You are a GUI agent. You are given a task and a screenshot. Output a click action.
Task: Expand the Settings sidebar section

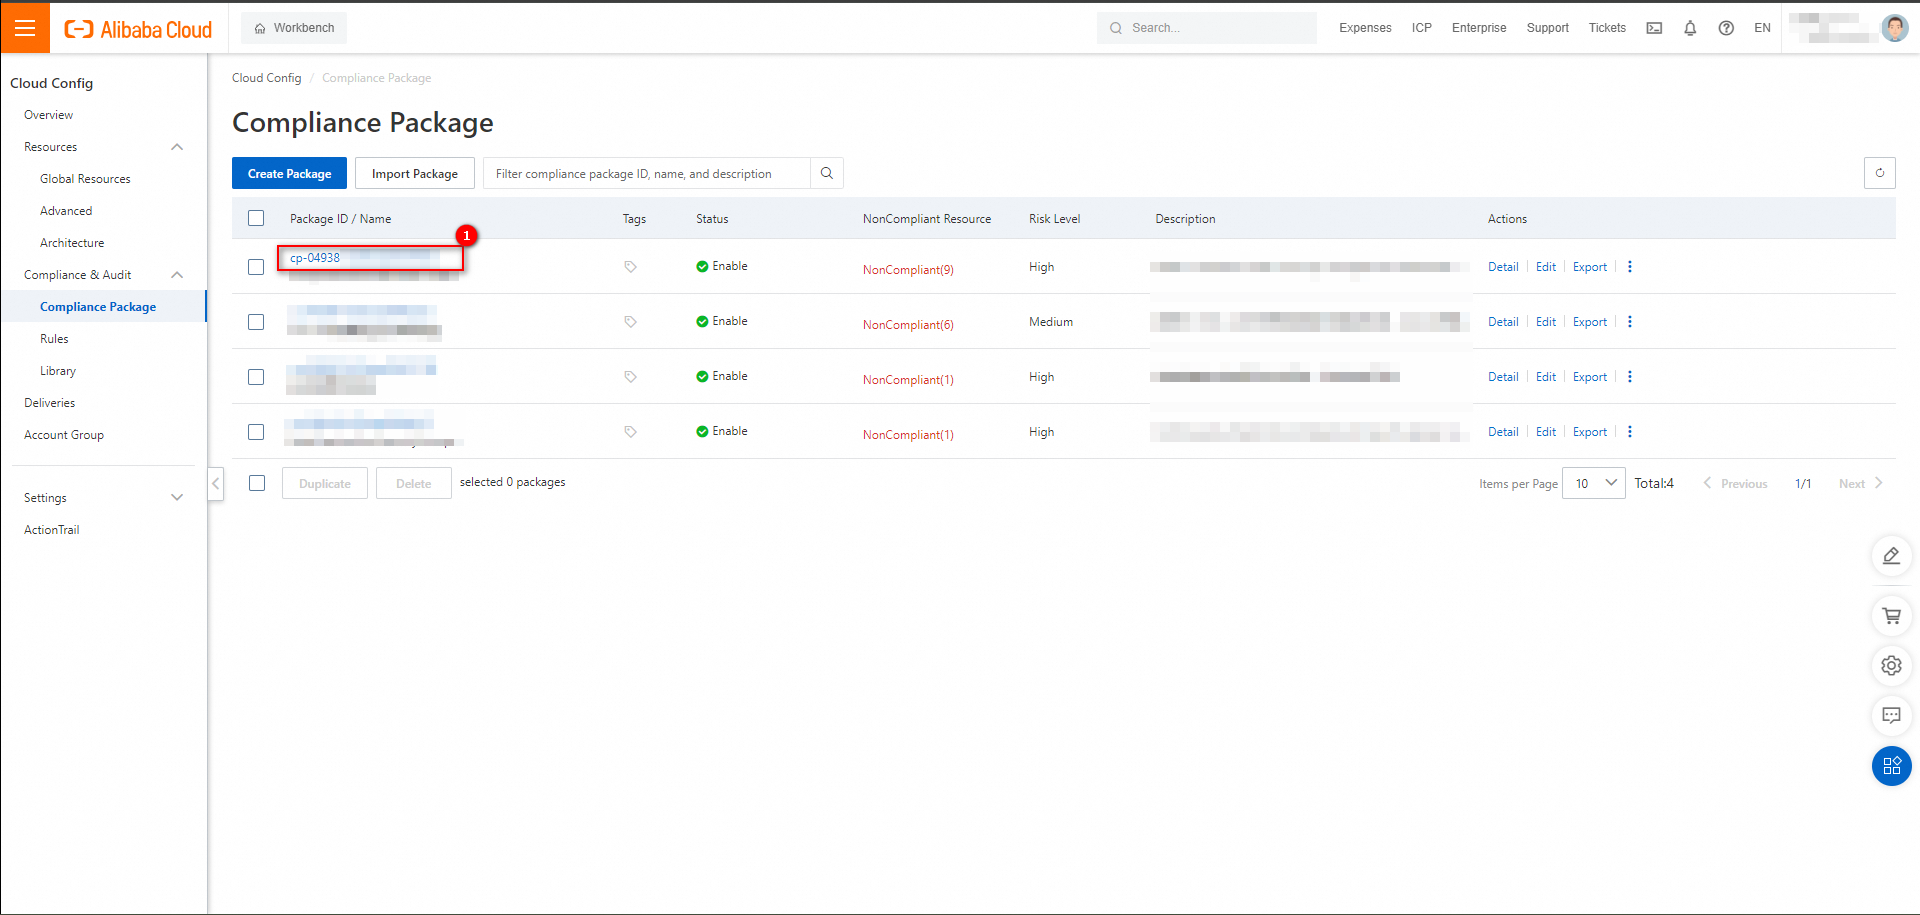[x=177, y=498]
